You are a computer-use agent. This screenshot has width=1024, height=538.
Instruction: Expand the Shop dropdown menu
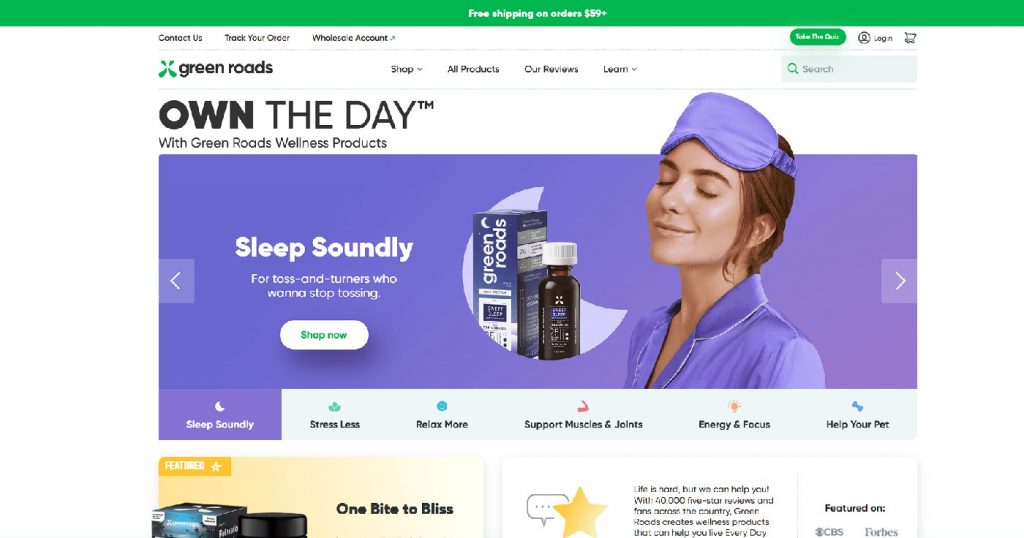[x=406, y=69]
